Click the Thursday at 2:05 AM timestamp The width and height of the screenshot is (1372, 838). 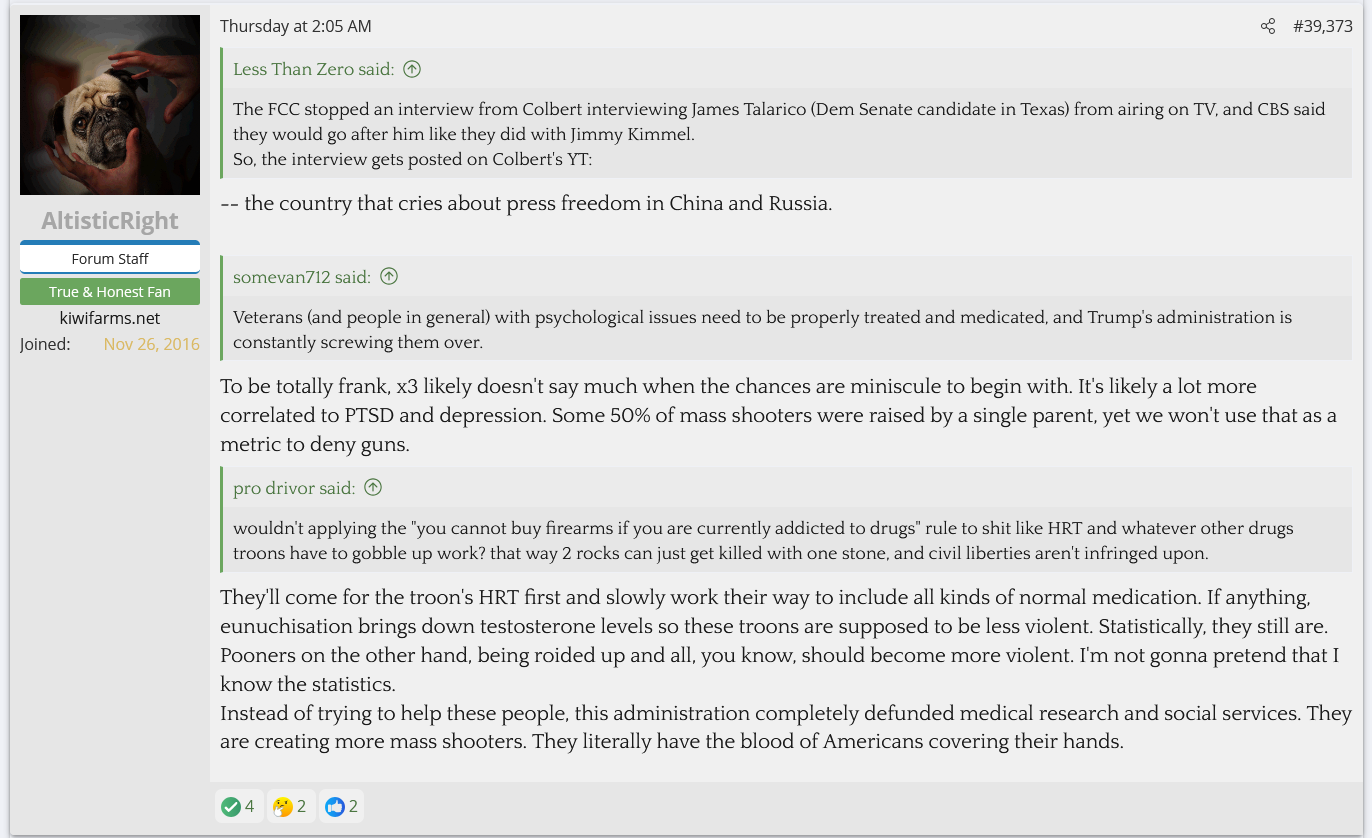point(295,26)
